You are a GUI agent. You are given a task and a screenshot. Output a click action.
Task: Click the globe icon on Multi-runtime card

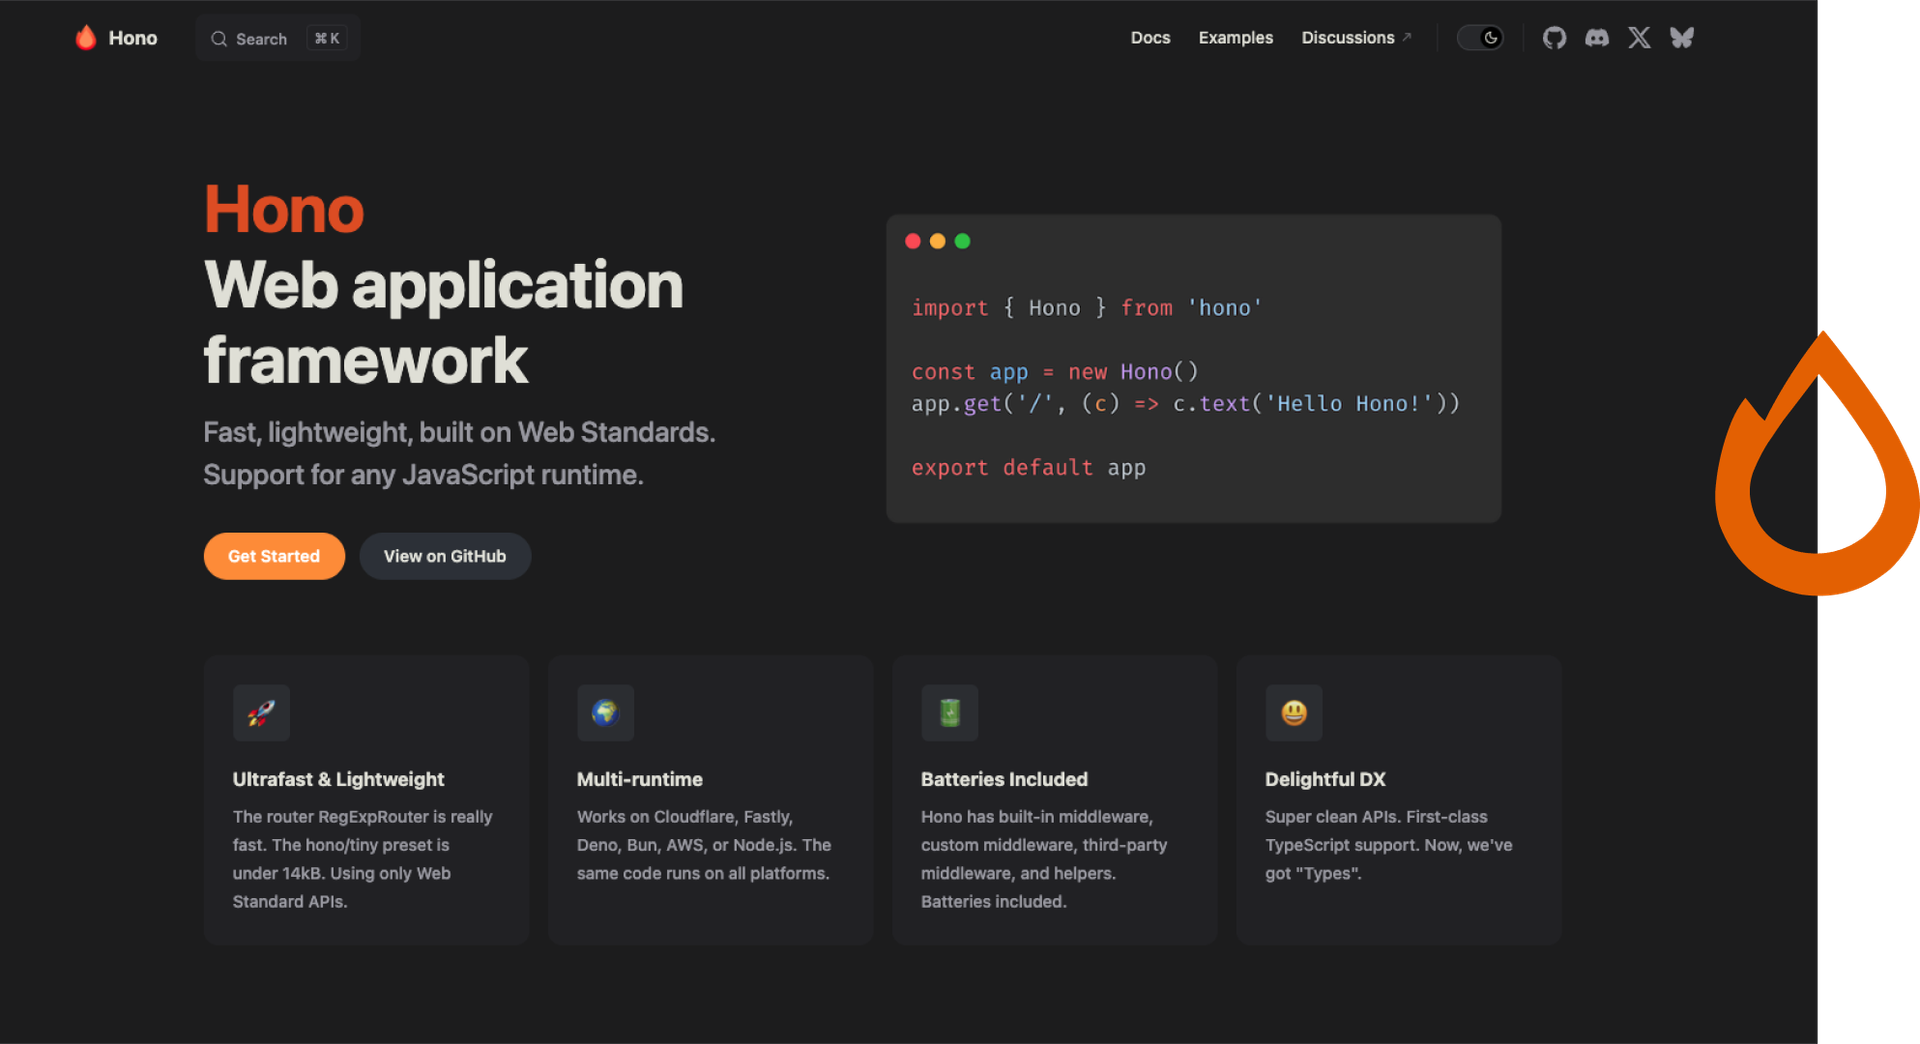pos(605,713)
